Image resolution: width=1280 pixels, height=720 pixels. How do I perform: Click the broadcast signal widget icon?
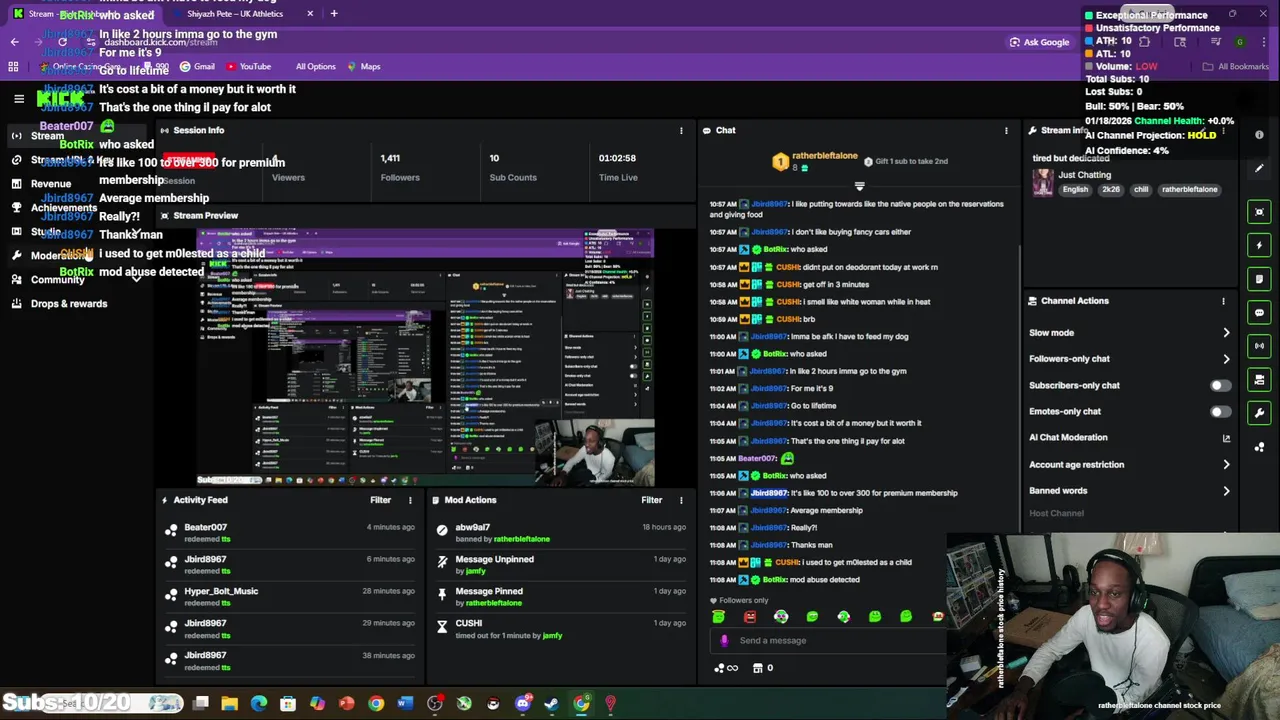(1259, 346)
